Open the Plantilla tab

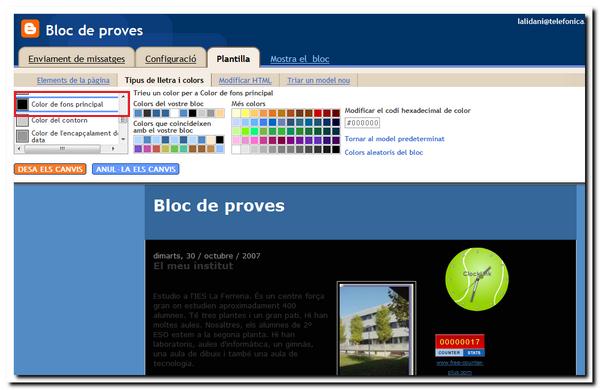[233, 59]
